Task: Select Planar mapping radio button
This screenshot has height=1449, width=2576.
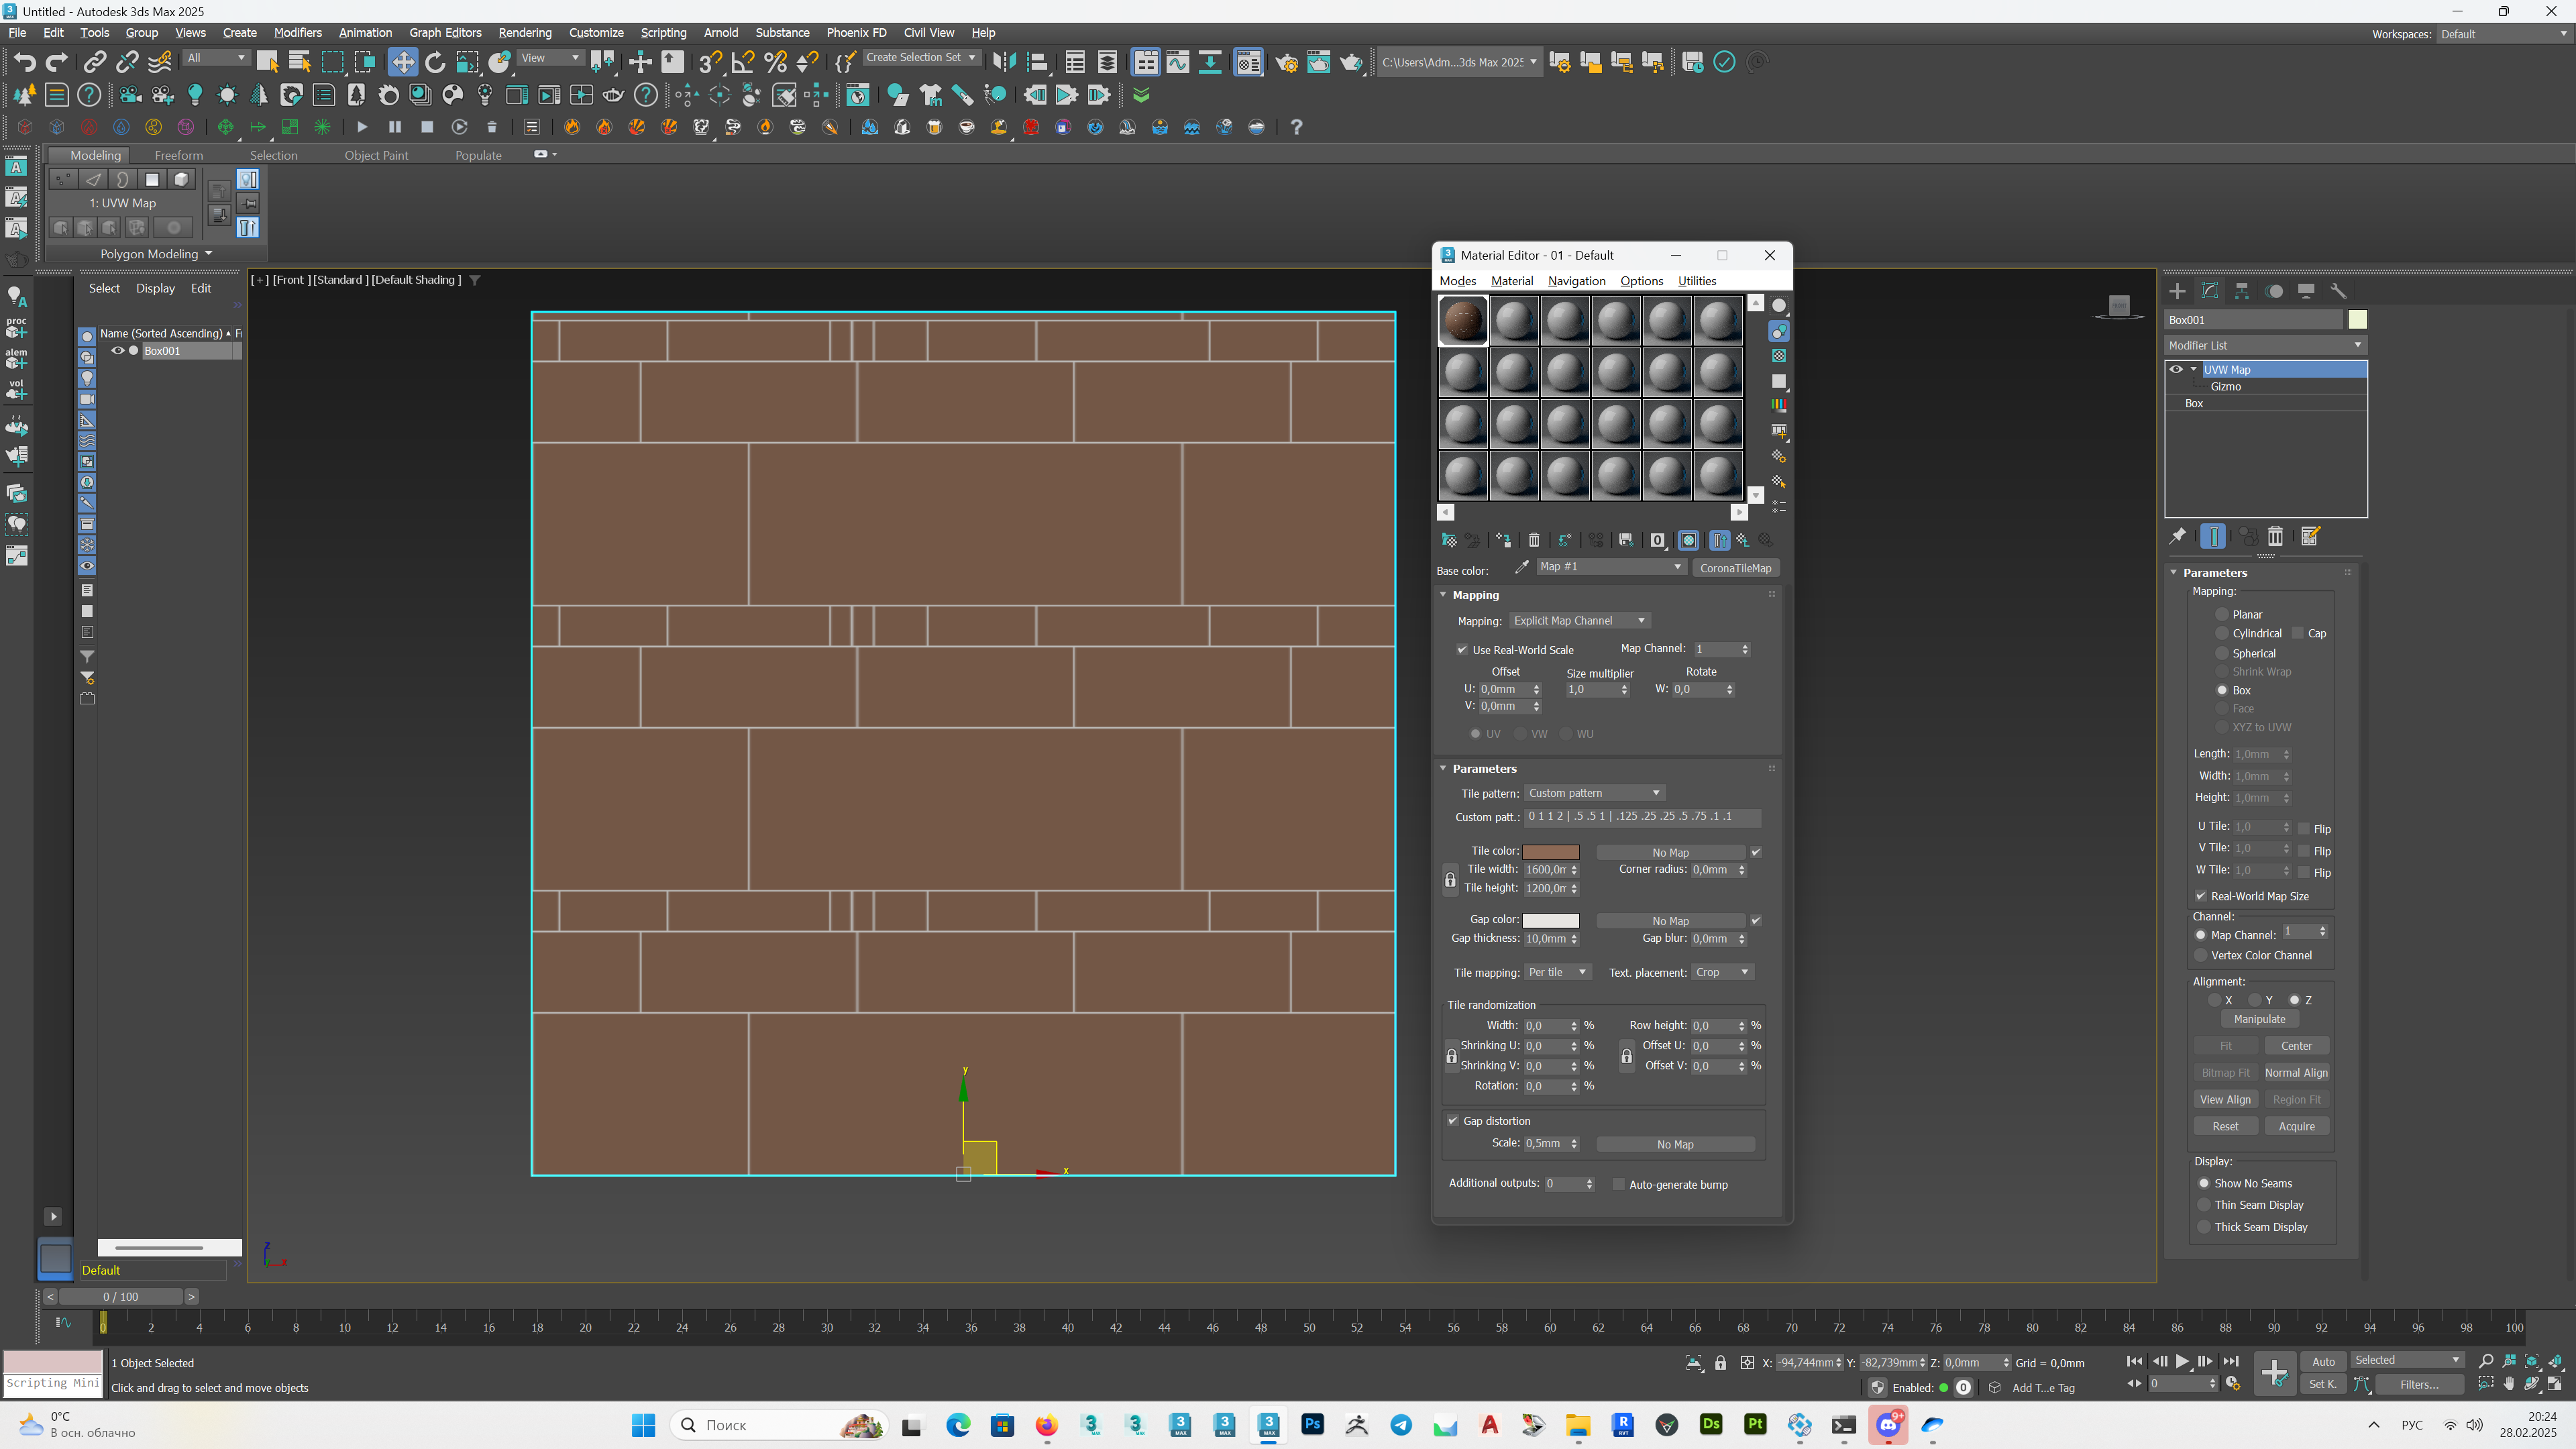Action: [x=2222, y=614]
